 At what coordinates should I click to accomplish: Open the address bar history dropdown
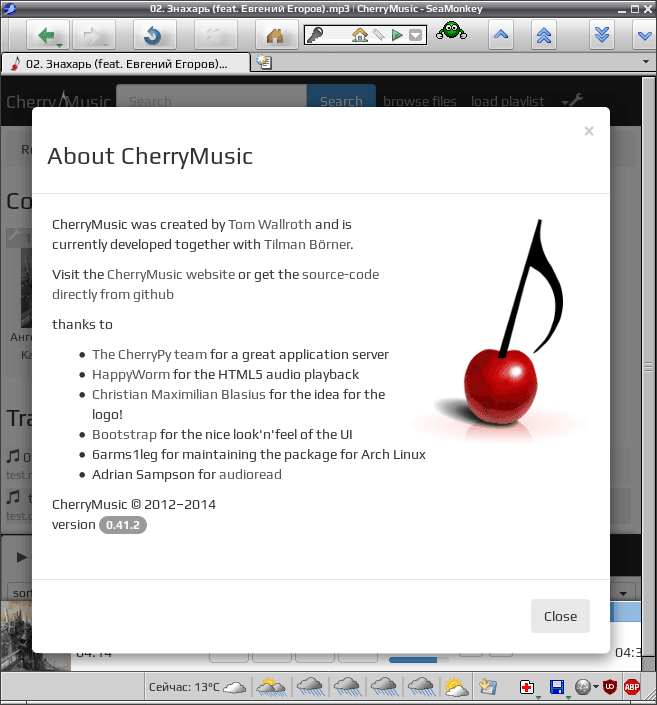(416, 35)
